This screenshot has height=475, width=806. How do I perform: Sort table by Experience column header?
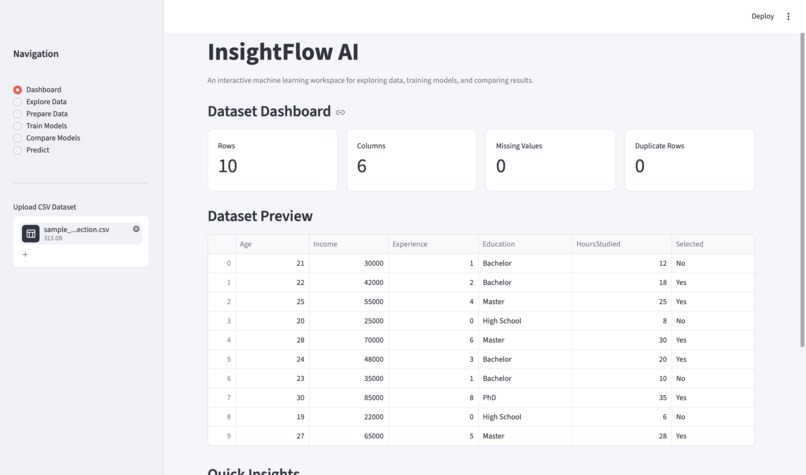coord(433,244)
